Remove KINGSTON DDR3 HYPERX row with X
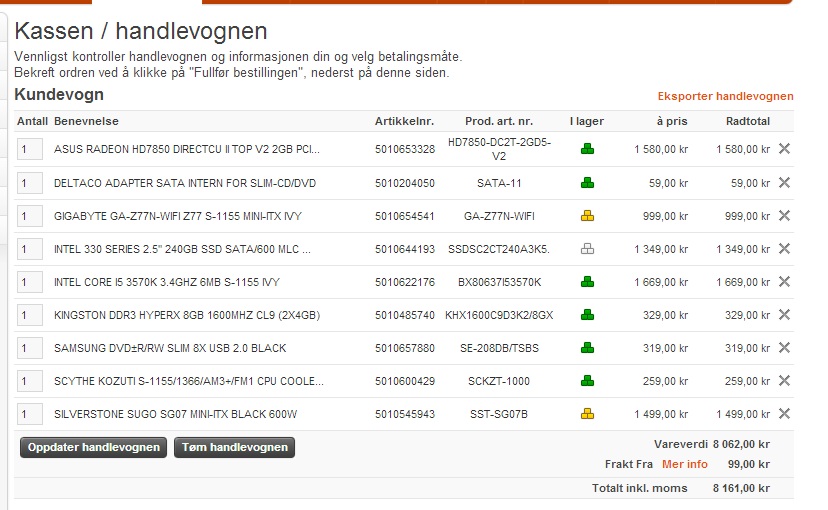 coord(784,315)
